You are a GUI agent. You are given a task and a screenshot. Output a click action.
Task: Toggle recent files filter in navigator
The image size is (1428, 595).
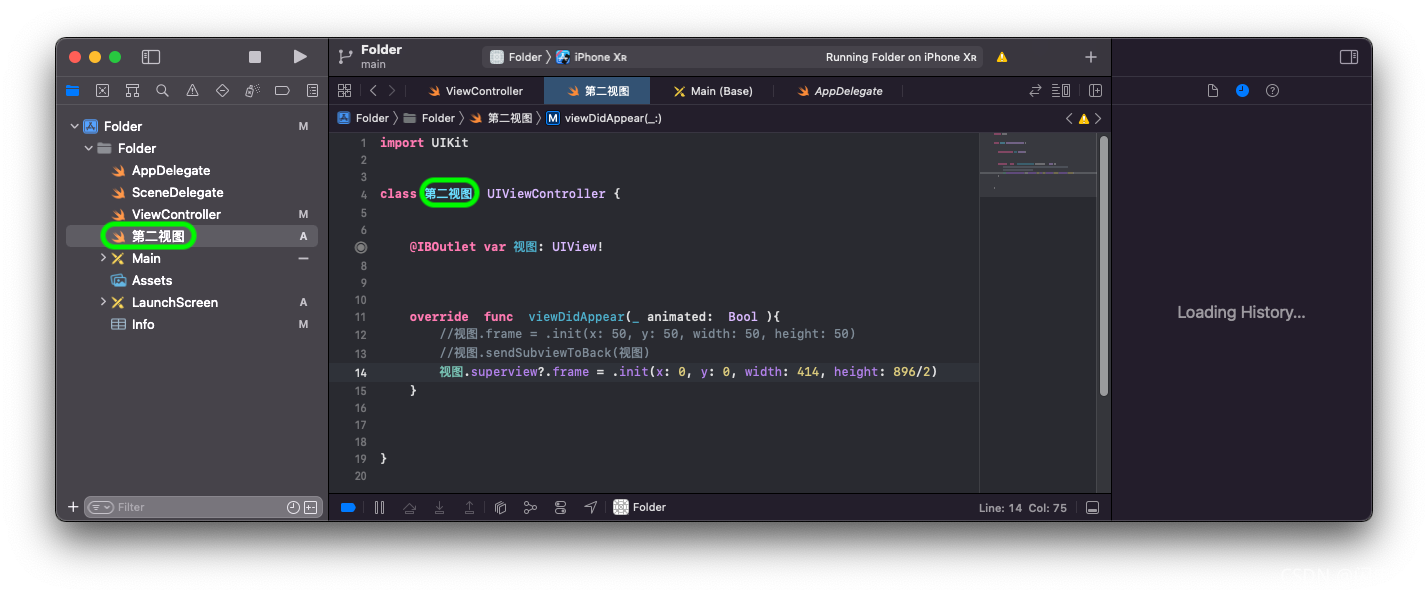point(293,508)
